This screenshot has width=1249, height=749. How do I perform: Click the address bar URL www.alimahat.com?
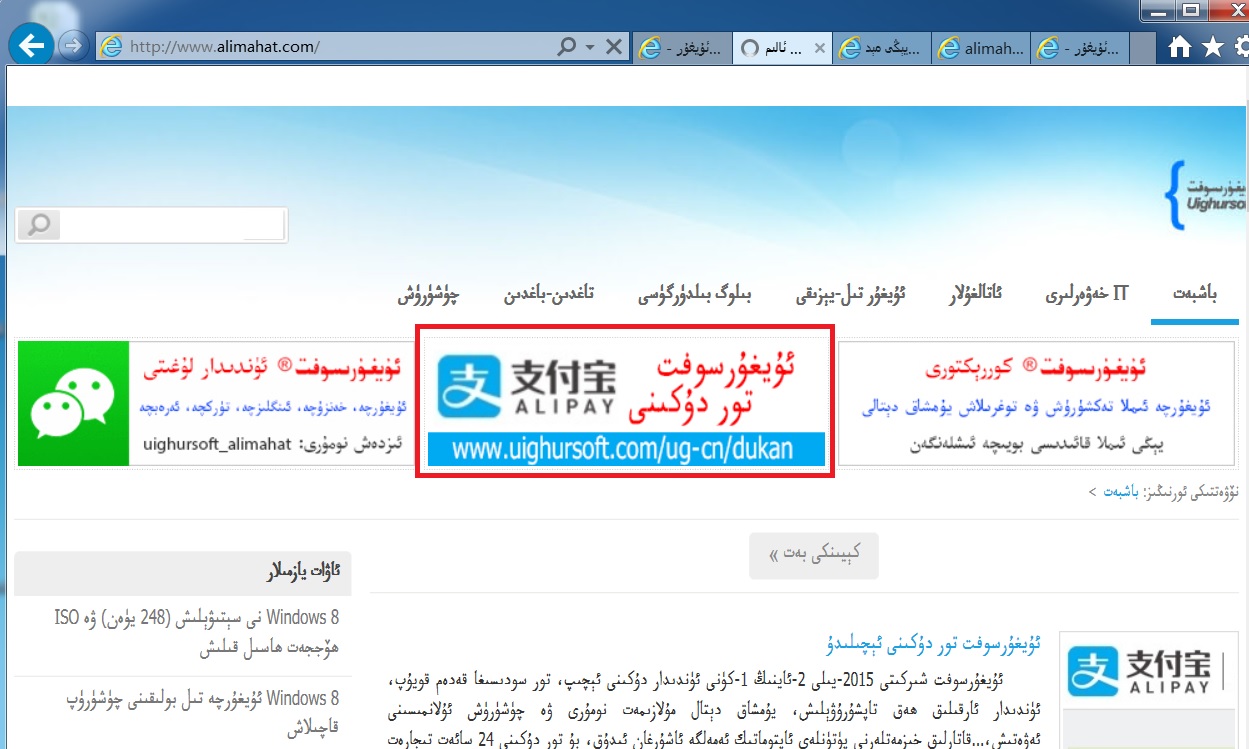224,46
